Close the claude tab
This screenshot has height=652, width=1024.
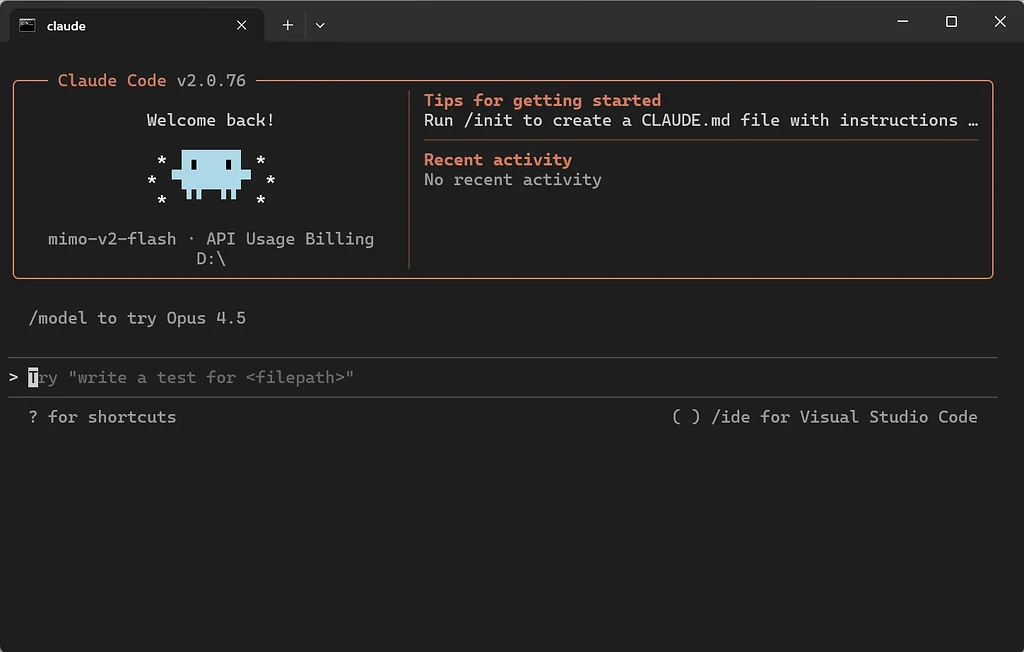(242, 25)
